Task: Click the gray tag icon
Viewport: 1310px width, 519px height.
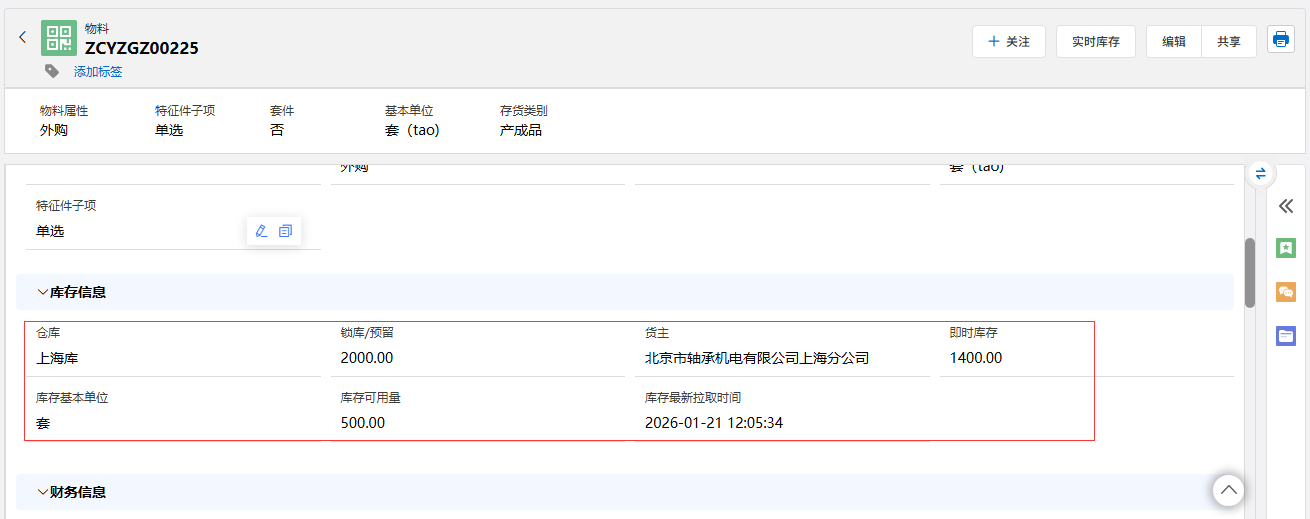Action: [x=52, y=71]
